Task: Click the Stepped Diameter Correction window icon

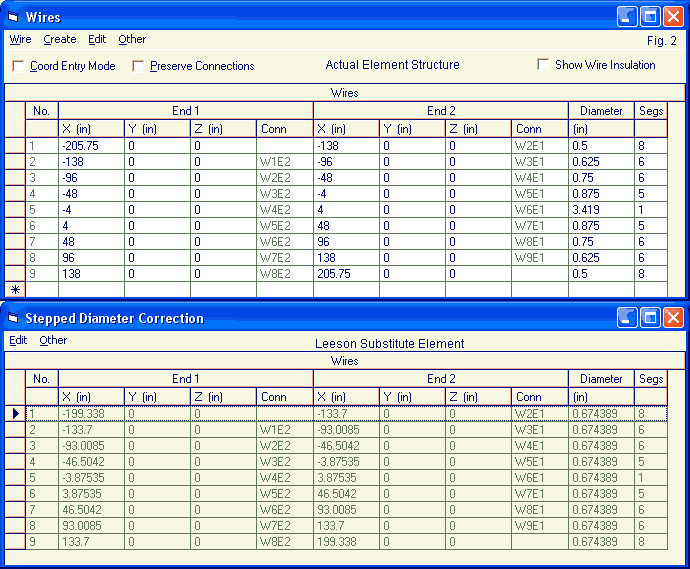Action: pyautogui.click(x=14, y=318)
